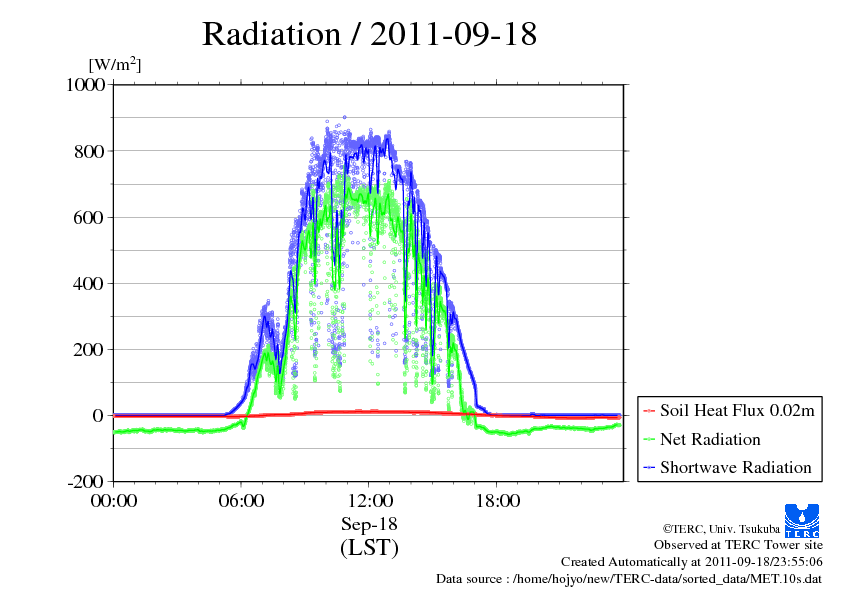Click the '(LST)' time zone label
This screenshot has width=842, height=595.
(369, 548)
